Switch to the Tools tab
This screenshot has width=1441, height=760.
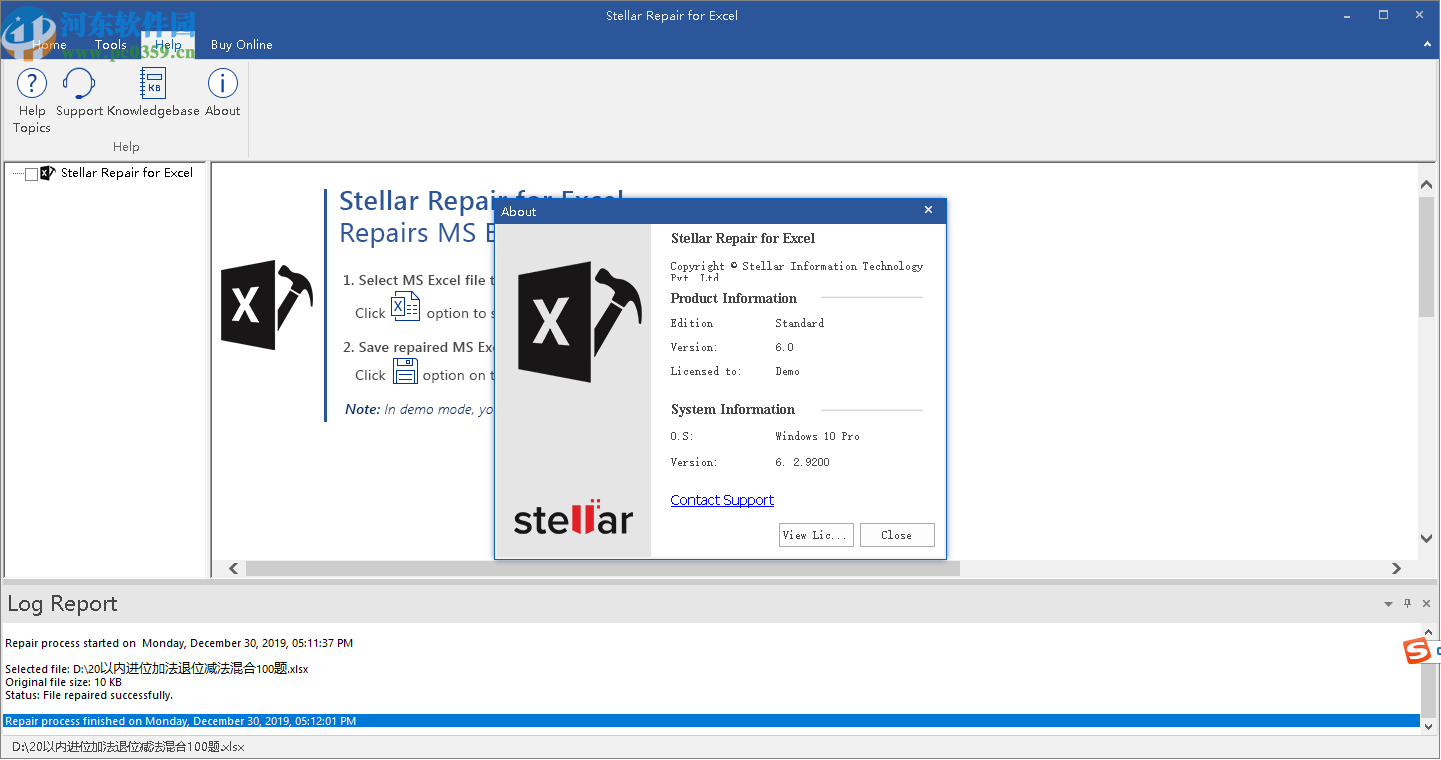[x=110, y=45]
